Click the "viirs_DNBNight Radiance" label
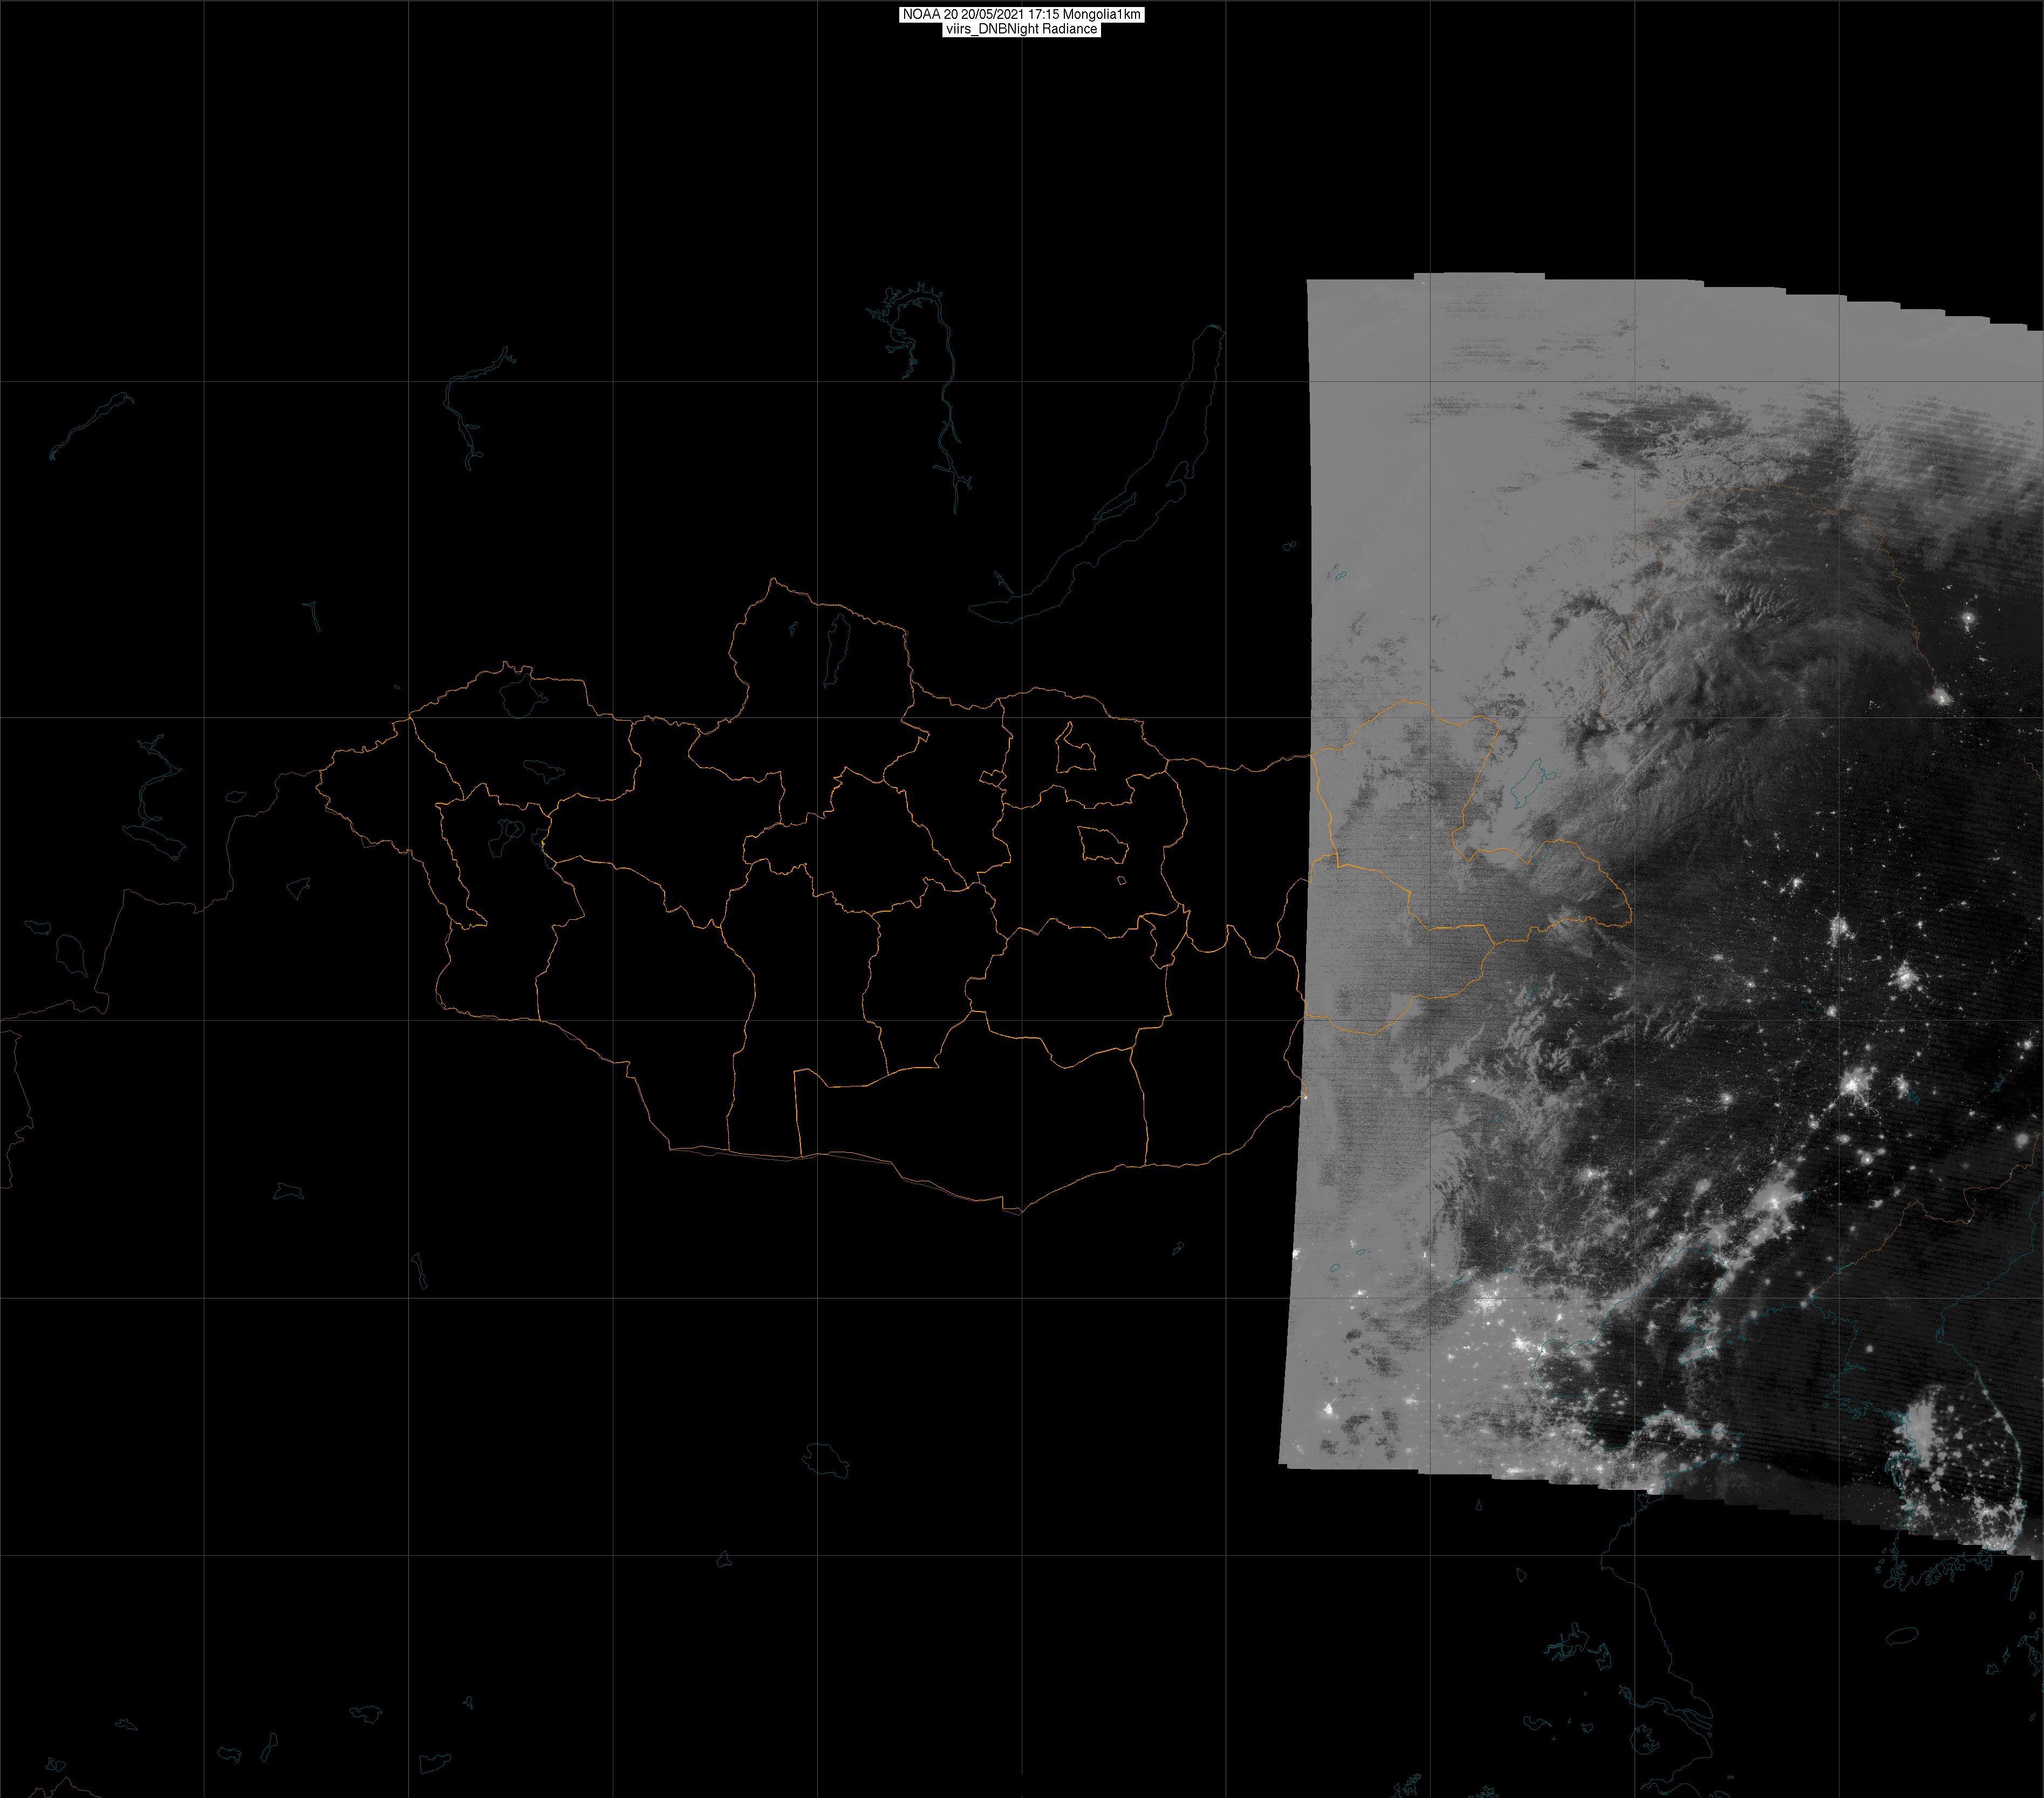Image resolution: width=2044 pixels, height=1798 pixels. [x=1021, y=29]
